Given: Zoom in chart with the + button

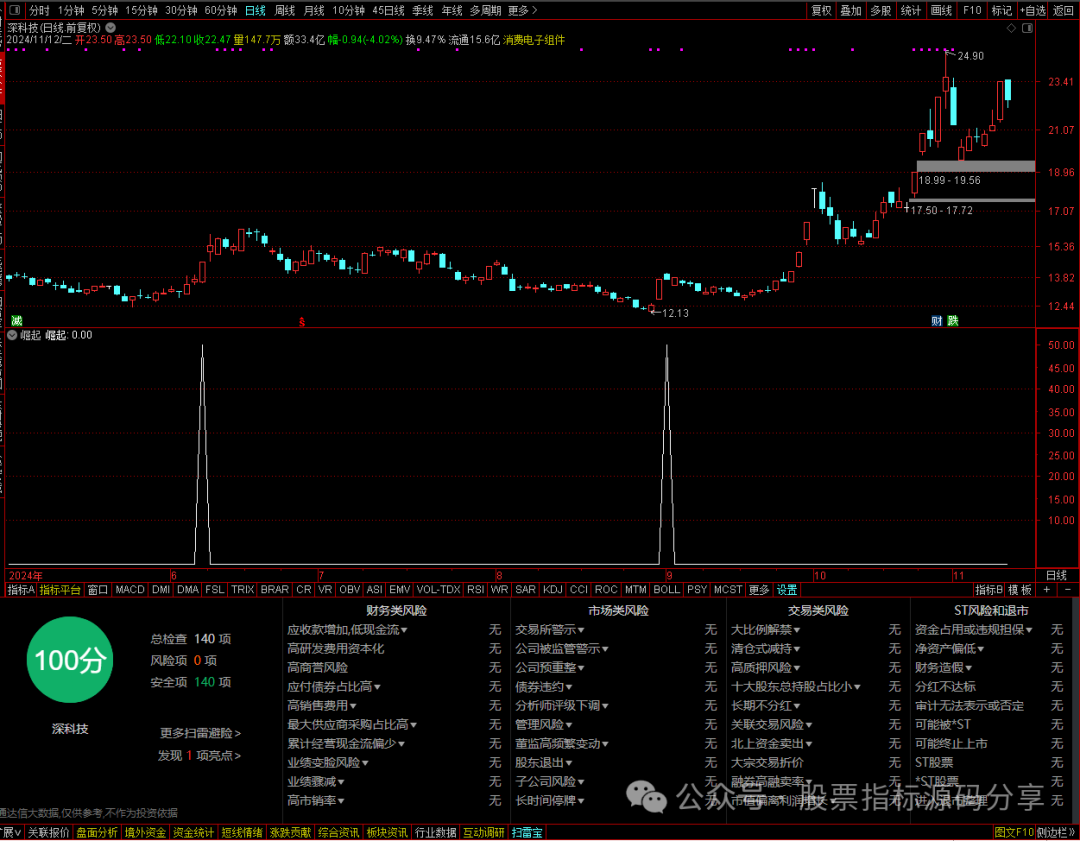Looking at the screenshot, I should coord(1047,590).
